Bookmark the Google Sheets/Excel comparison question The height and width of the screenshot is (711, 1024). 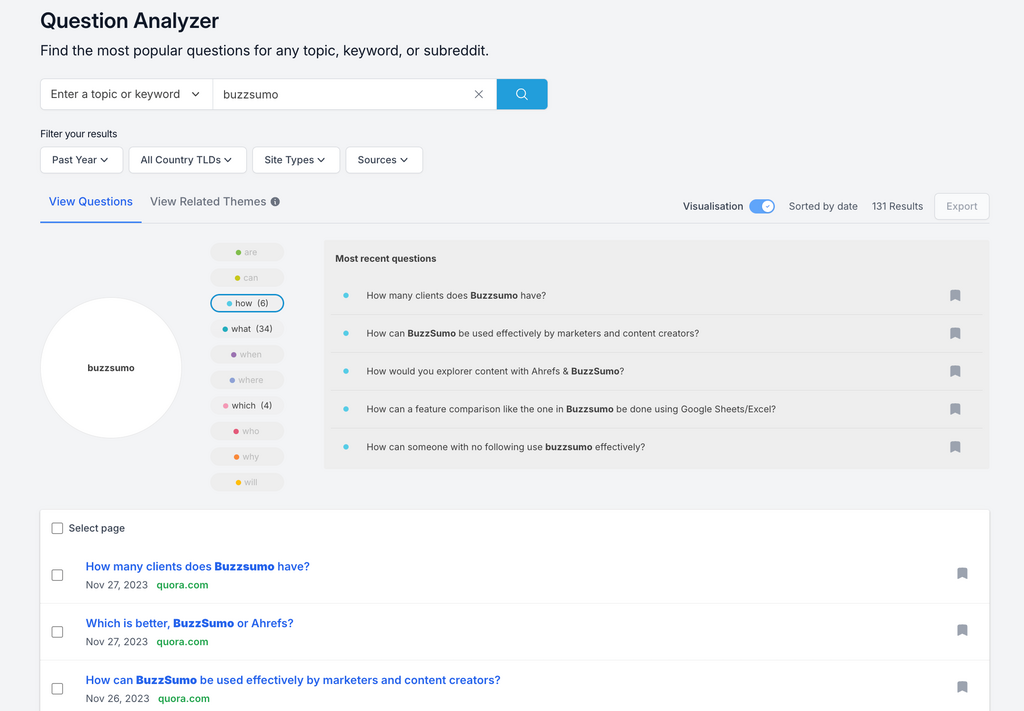click(x=955, y=409)
